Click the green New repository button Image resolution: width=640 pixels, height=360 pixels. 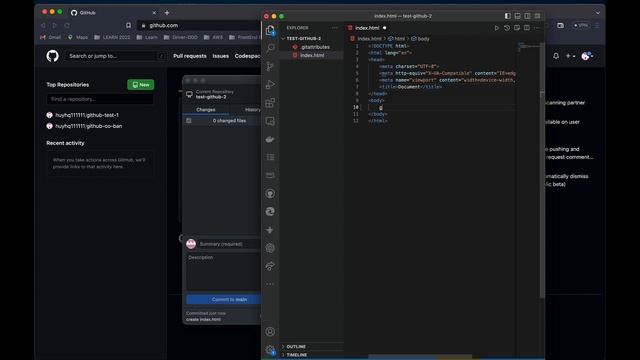point(140,84)
